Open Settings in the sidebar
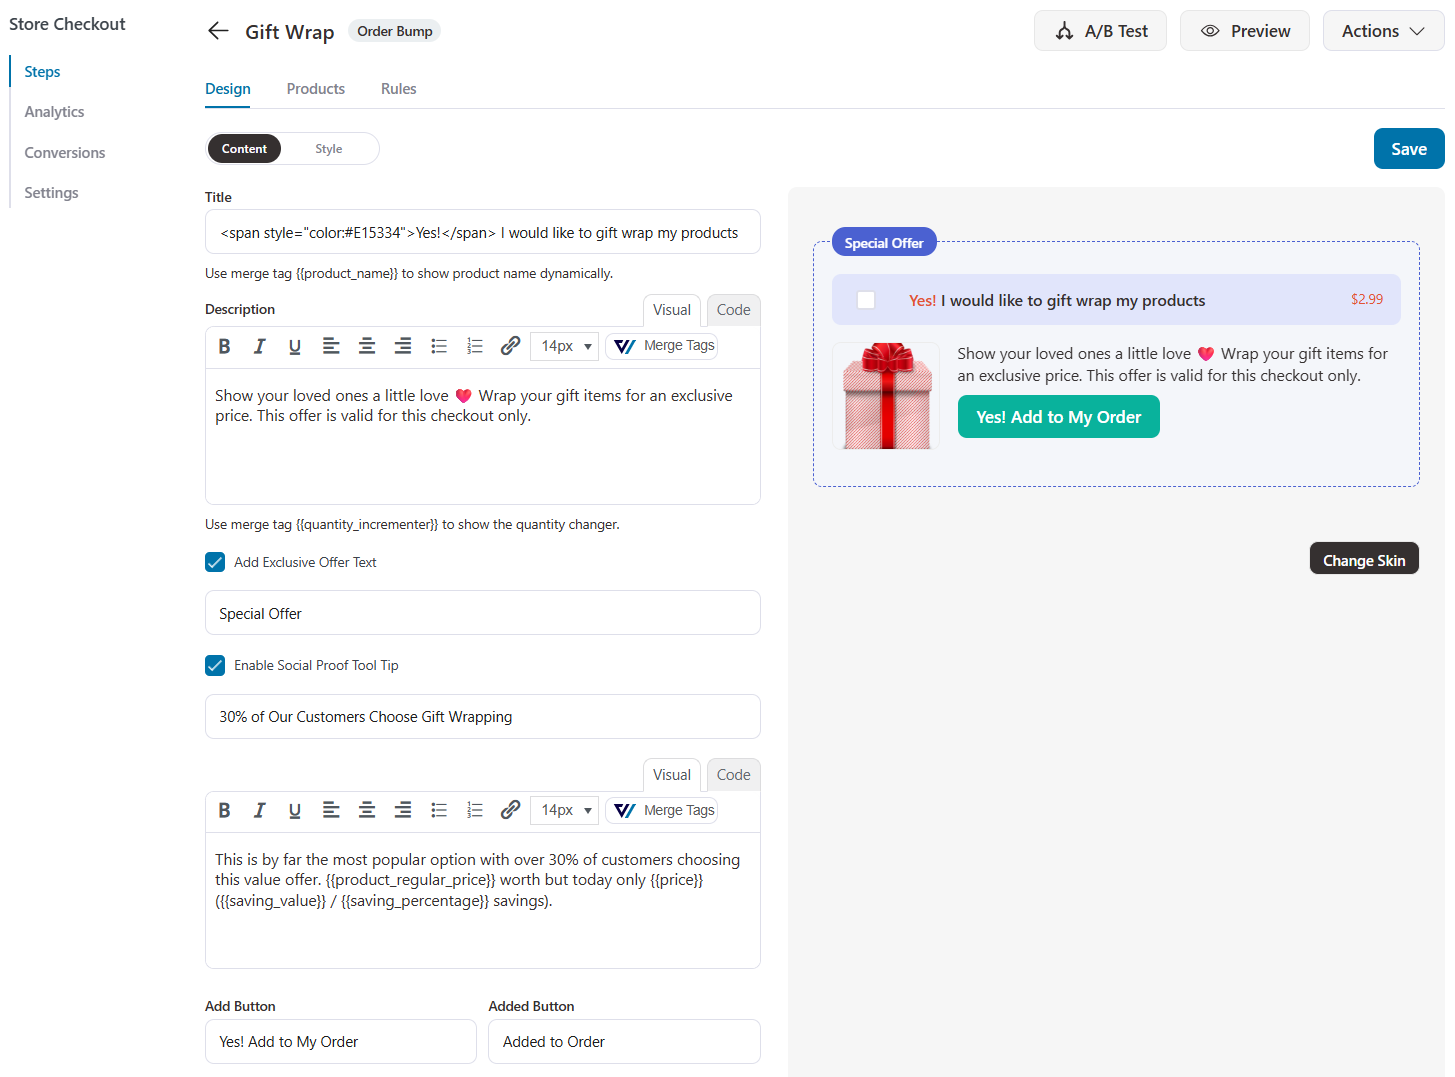Screen dimensions: 1455x1077 pos(51,193)
